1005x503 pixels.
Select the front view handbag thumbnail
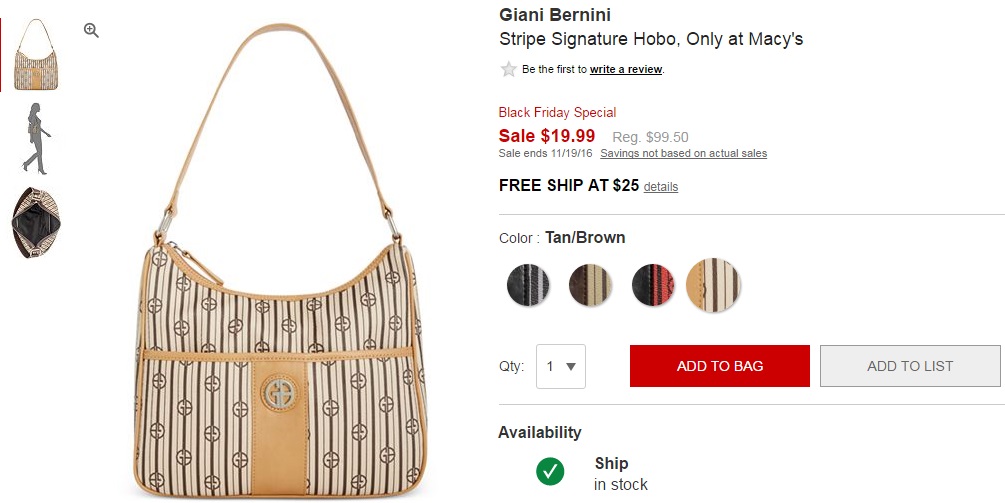[36, 55]
